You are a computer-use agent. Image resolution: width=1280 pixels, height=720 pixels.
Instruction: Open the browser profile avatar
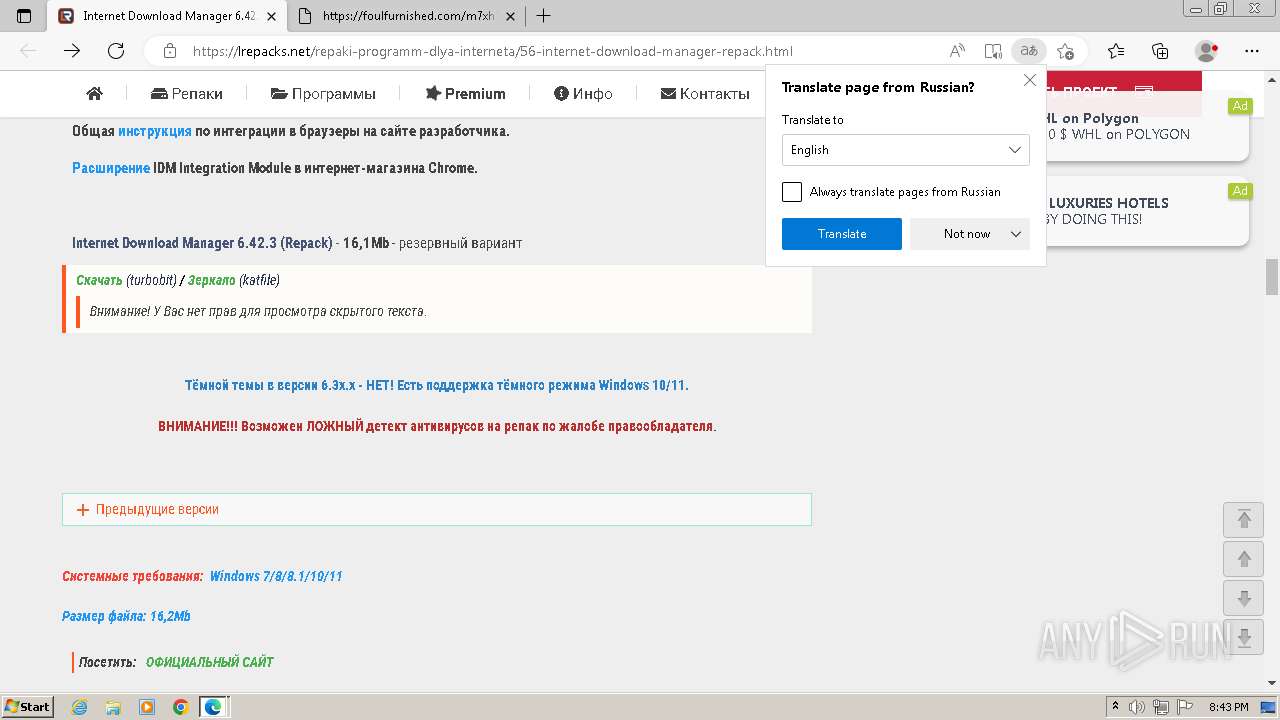pos(1207,51)
